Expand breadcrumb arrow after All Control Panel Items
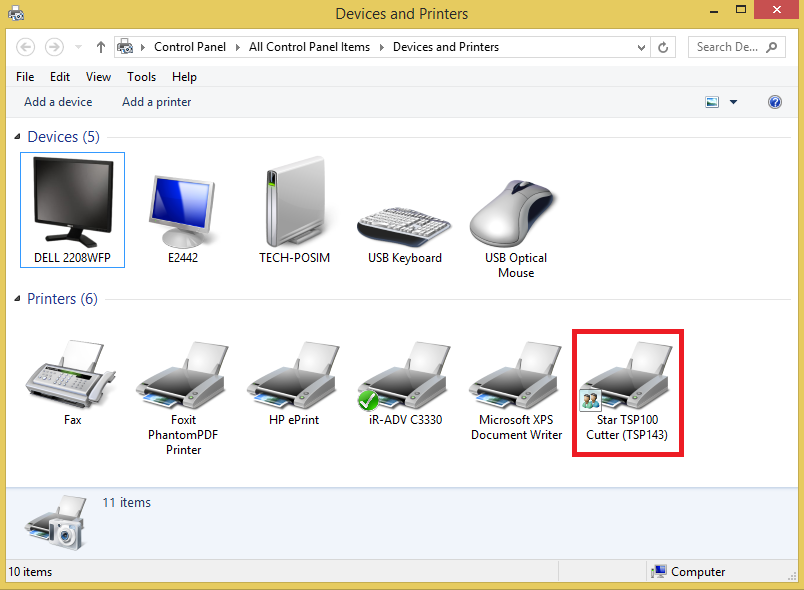 (x=381, y=47)
